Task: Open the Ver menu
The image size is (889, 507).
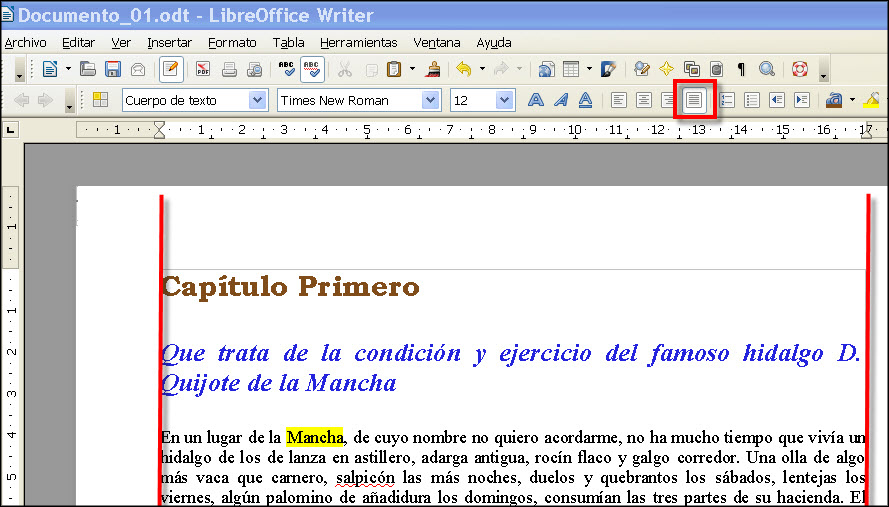Action: click(121, 43)
